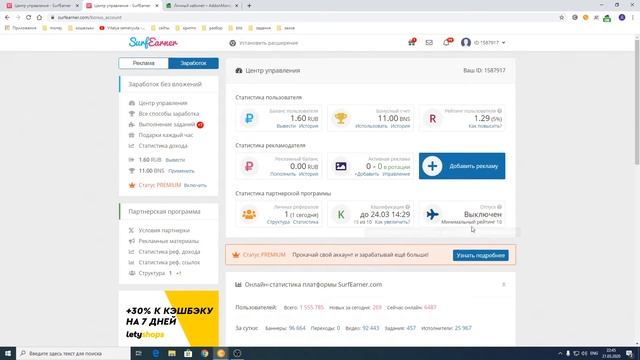The height and width of the screenshot is (360, 640).
Task: Click 'Применить' link next to 11.00 BNS
Action: click(181, 171)
